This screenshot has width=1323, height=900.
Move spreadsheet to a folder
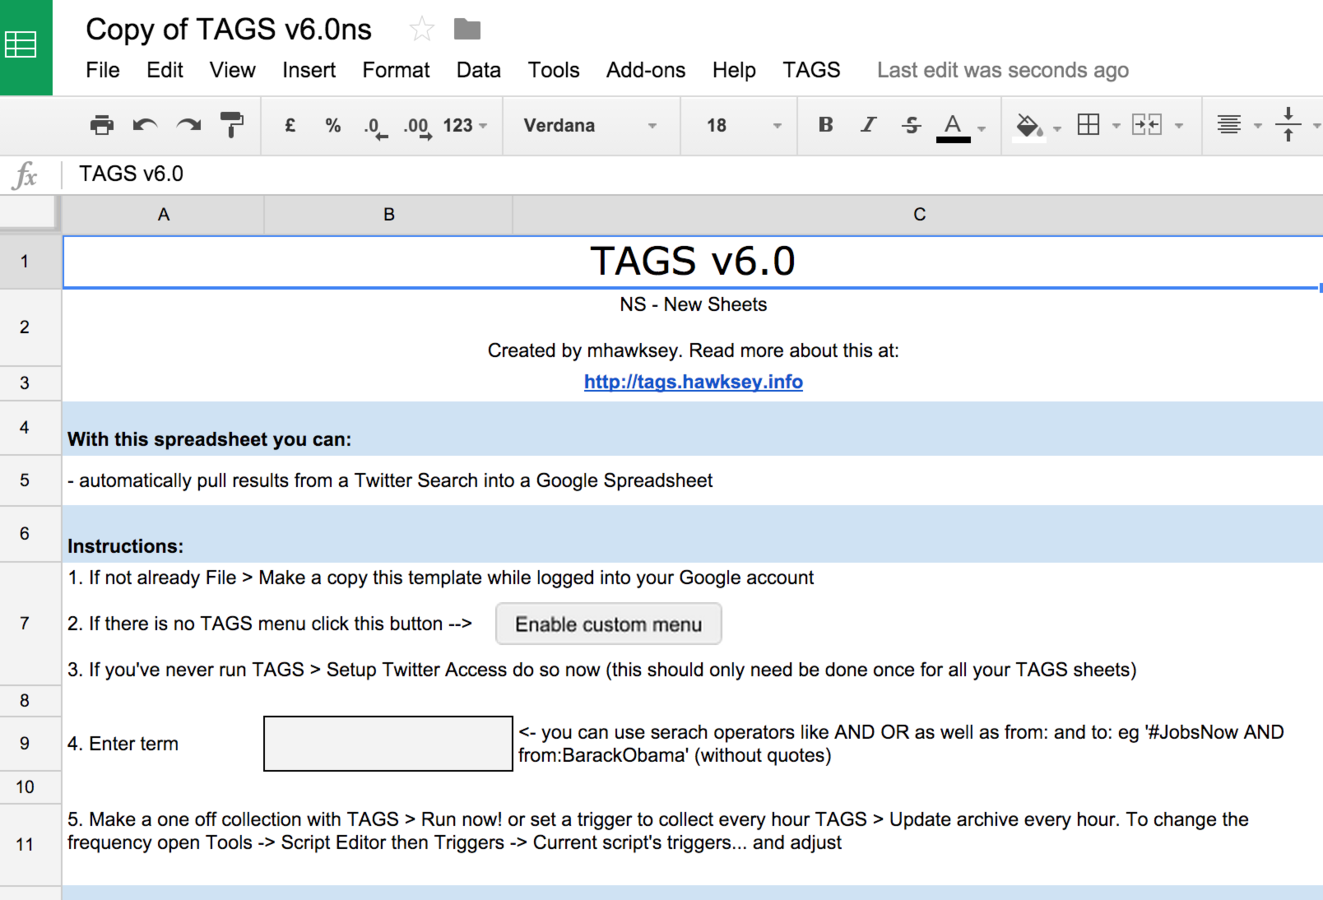(467, 29)
